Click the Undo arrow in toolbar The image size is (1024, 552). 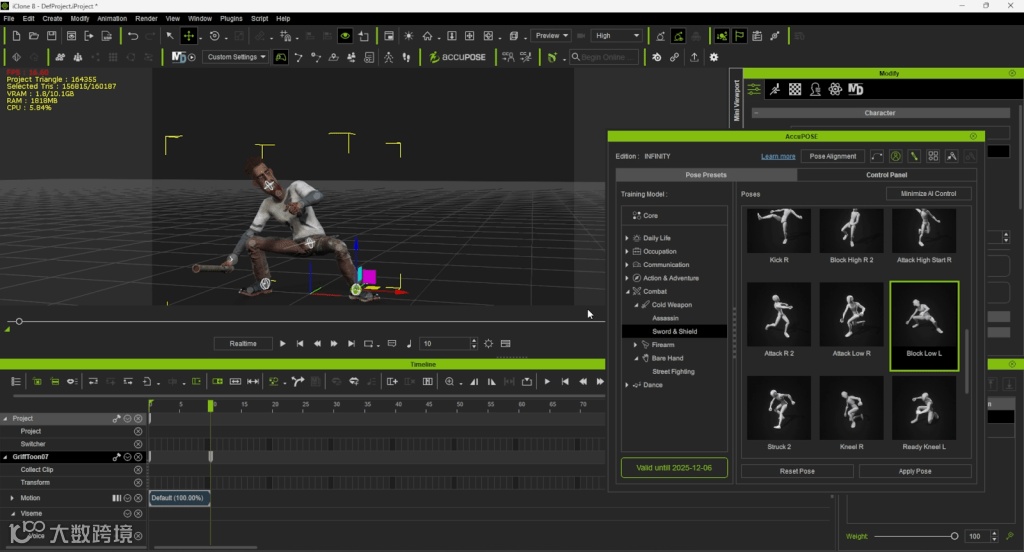(133, 36)
